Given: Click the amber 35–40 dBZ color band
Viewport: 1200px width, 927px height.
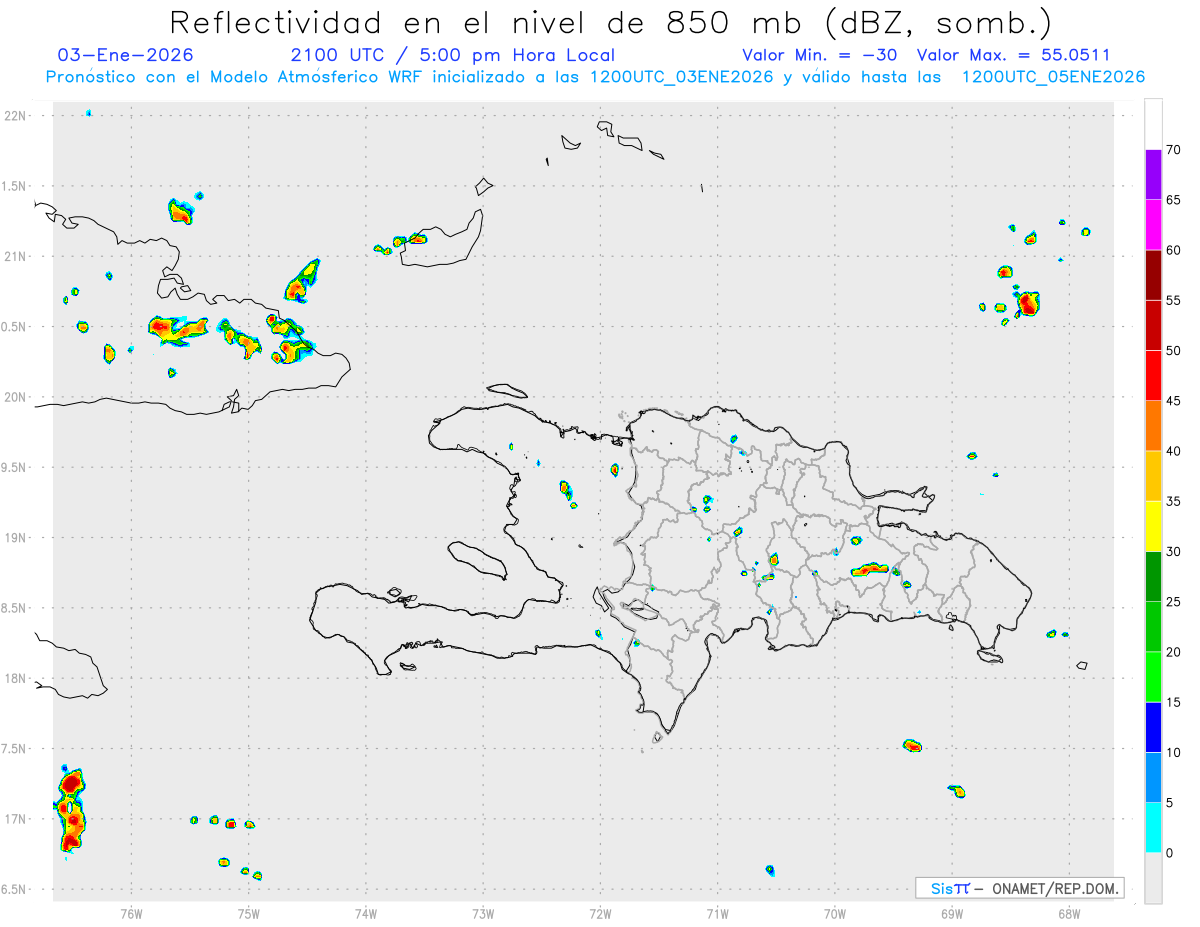Looking at the screenshot, I should (x=1153, y=476).
